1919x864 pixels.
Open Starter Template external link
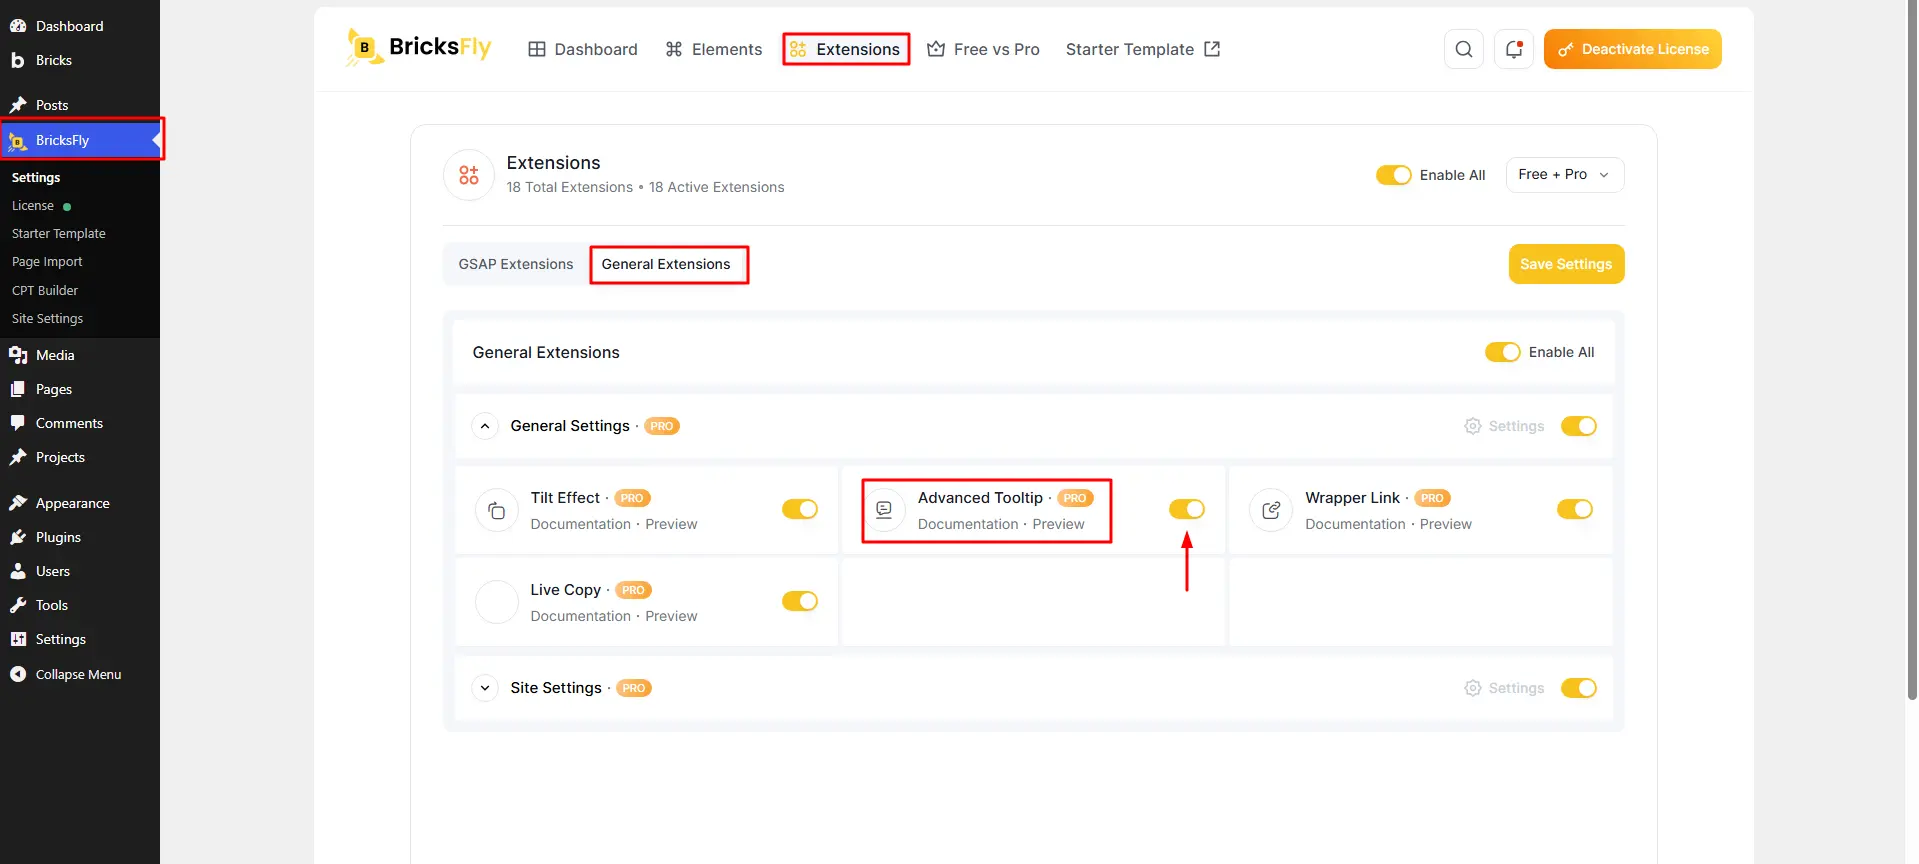click(1143, 49)
